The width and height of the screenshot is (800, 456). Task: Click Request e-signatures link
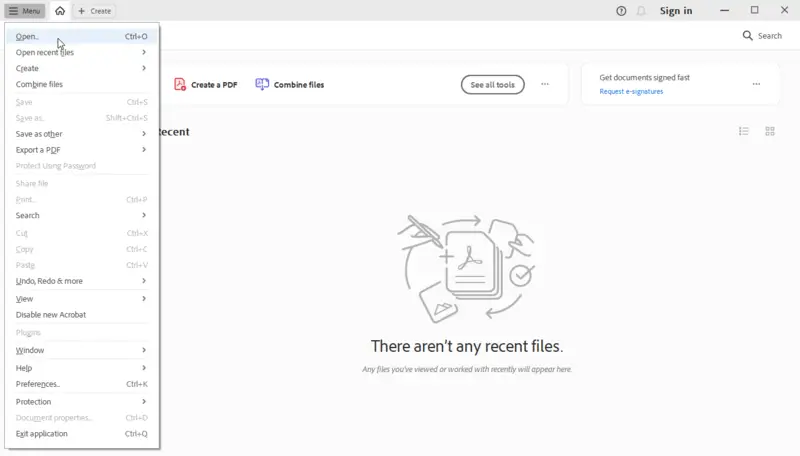pyautogui.click(x=631, y=91)
